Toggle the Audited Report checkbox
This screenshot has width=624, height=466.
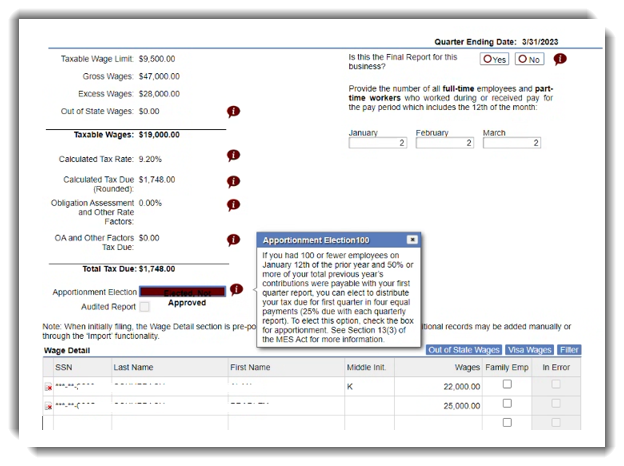click(145, 306)
